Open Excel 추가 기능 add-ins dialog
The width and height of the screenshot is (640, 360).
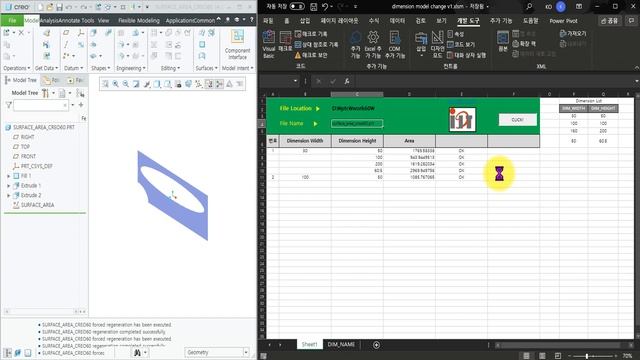point(373,44)
